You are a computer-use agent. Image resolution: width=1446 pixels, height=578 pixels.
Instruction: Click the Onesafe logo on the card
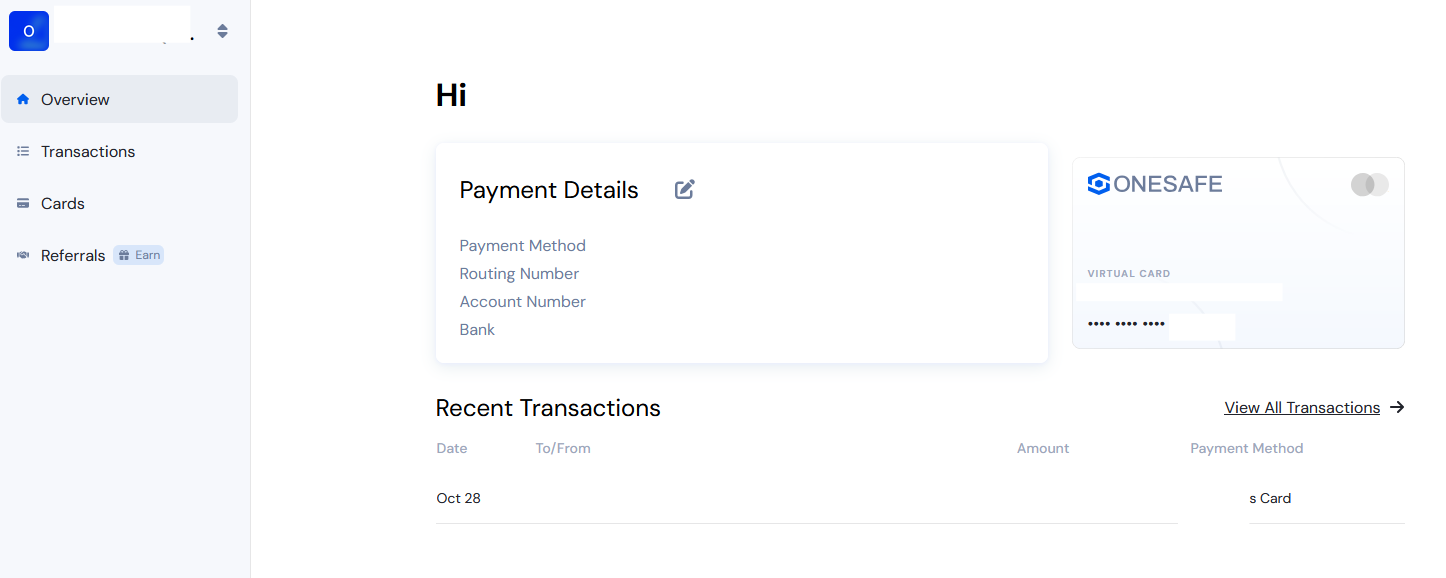pos(1154,184)
